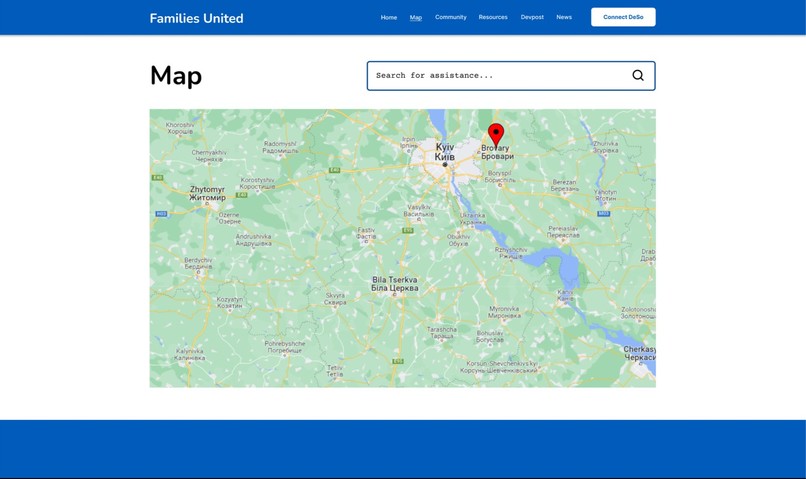Click the Tarashcha label on map
This screenshot has width=806, height=479.
click(x=442, y=332)
